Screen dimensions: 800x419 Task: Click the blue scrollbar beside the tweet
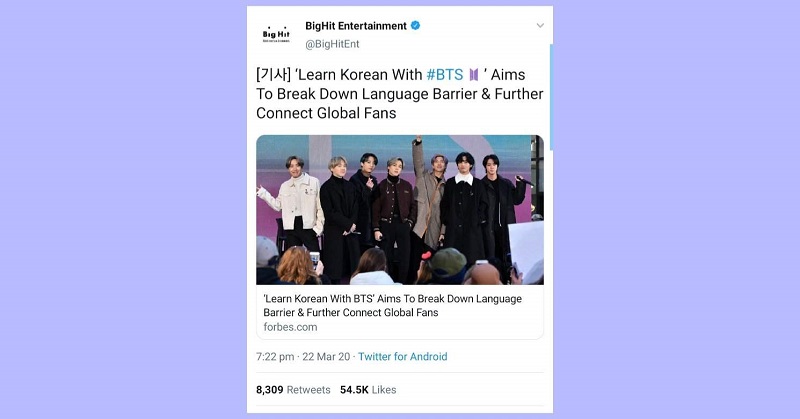click(x=552, y=96)
